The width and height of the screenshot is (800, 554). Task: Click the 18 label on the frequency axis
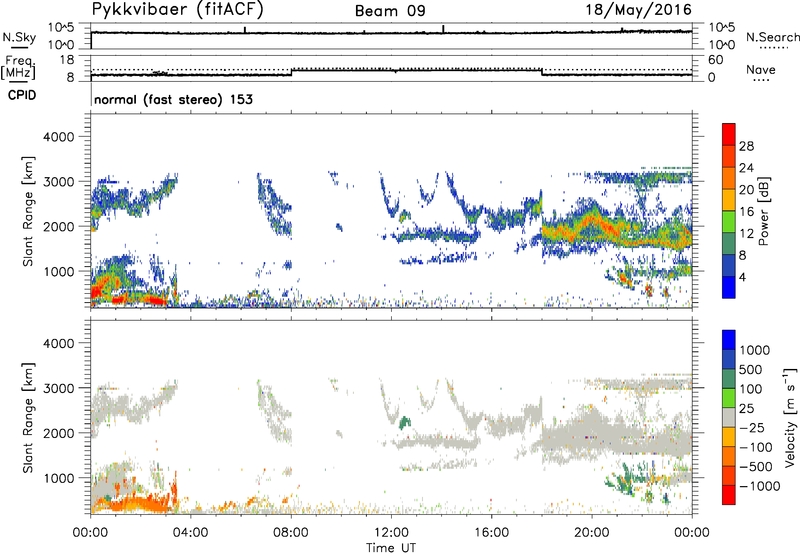[67, 60]
